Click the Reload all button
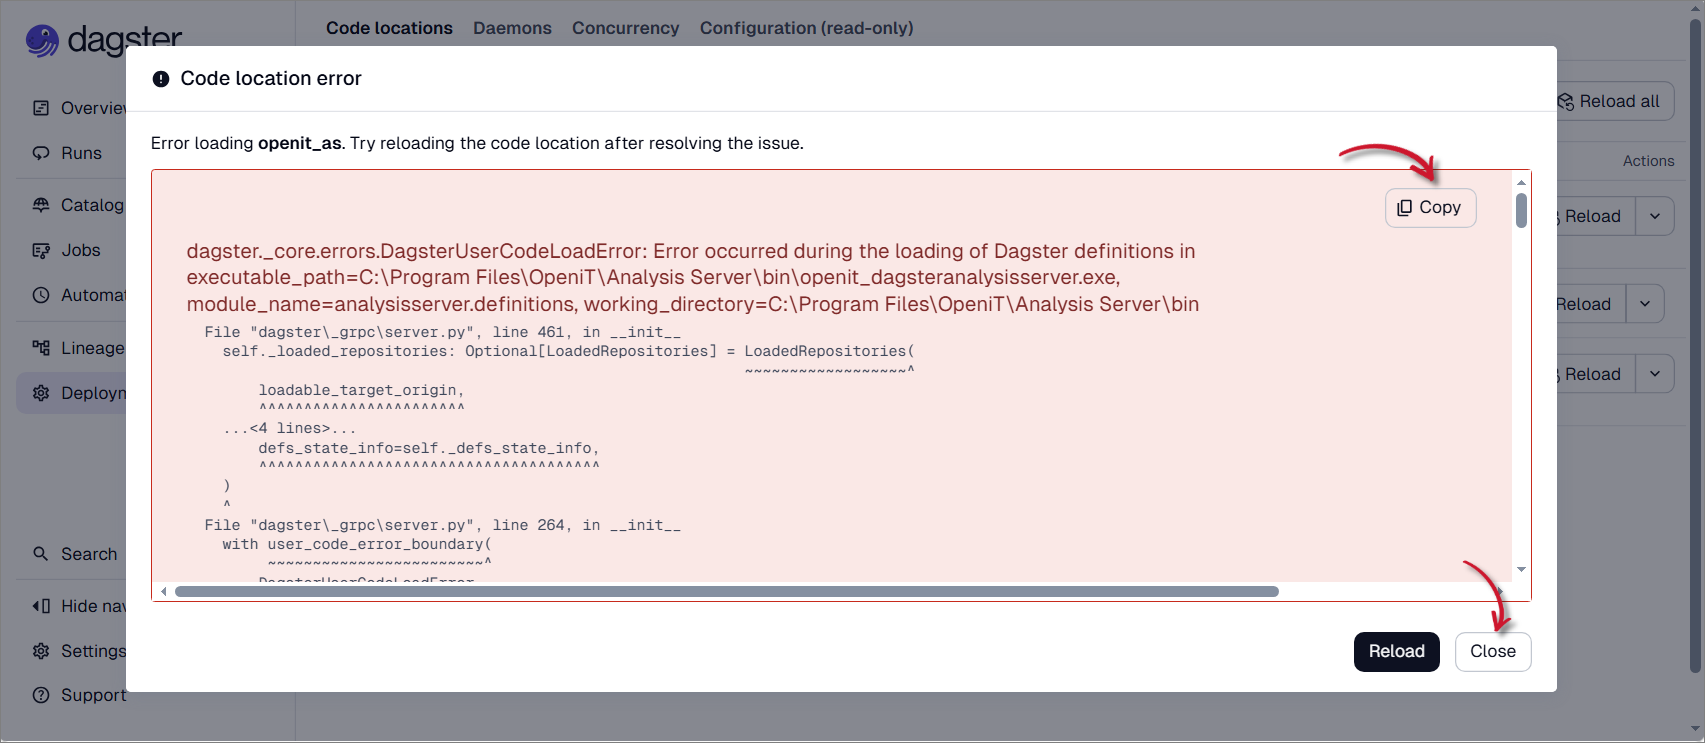This screenshot has width=1705, height=743. [x=1615, y=101]
